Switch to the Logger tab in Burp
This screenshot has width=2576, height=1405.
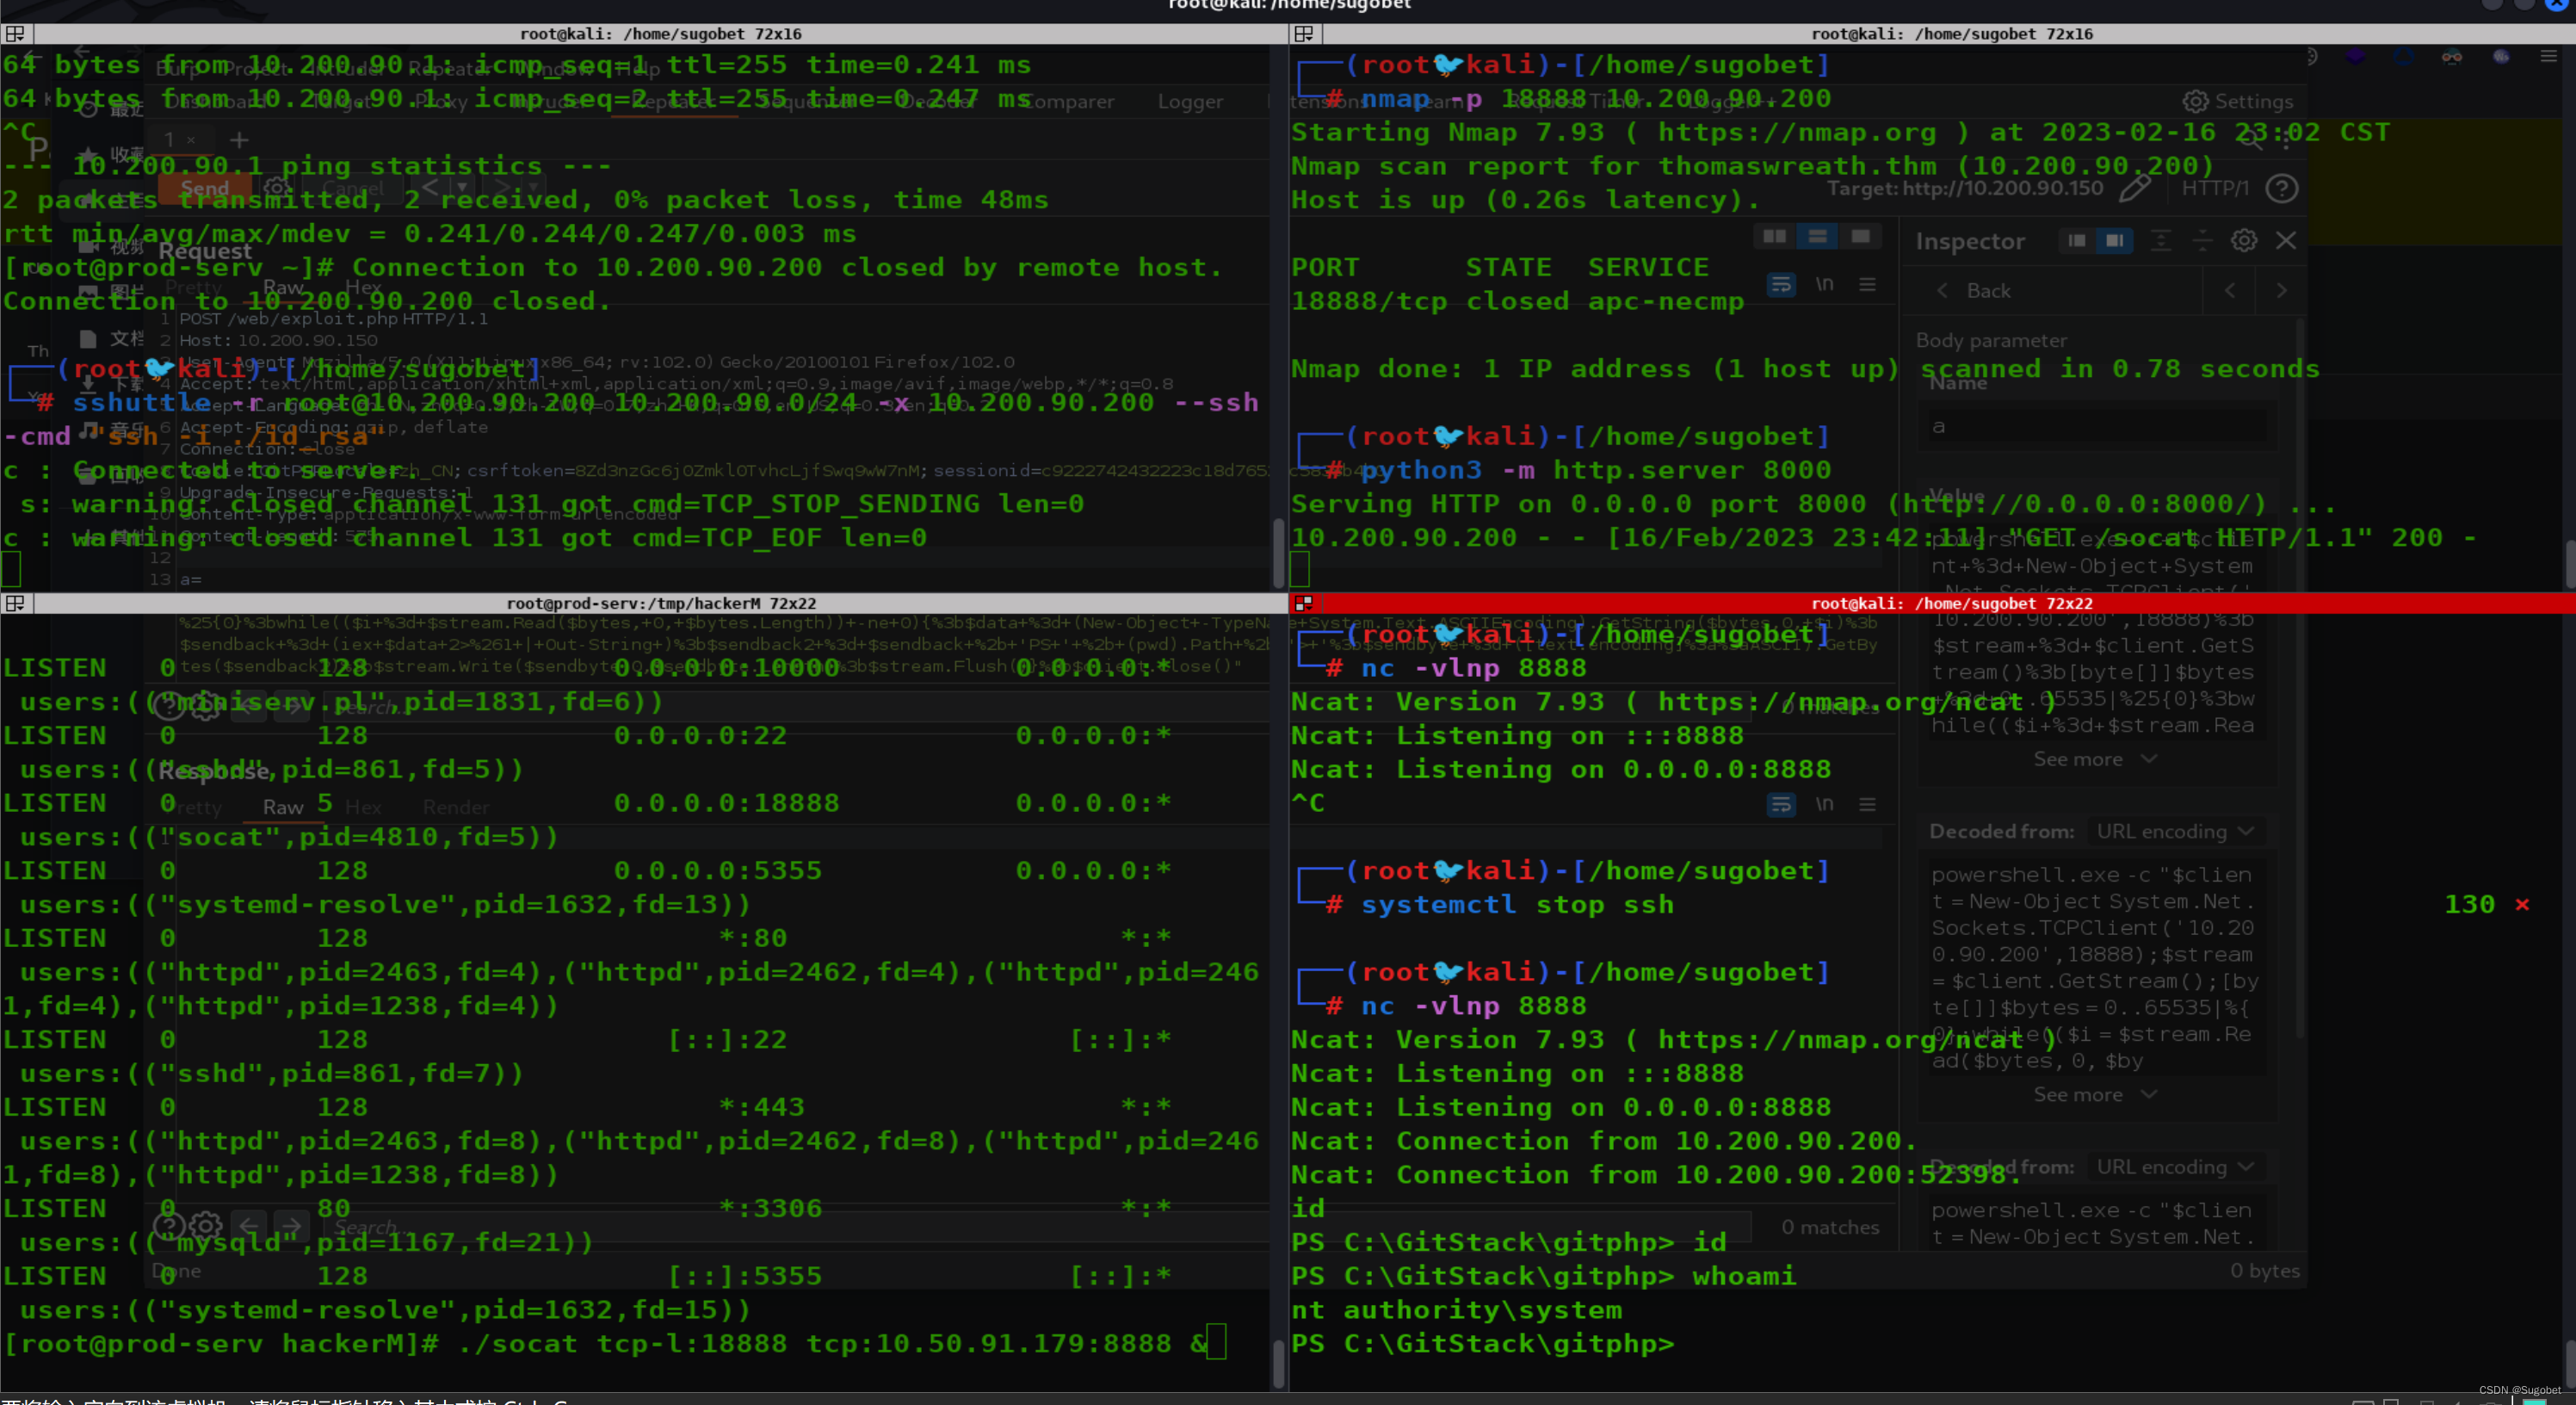tap(1190, 101)
